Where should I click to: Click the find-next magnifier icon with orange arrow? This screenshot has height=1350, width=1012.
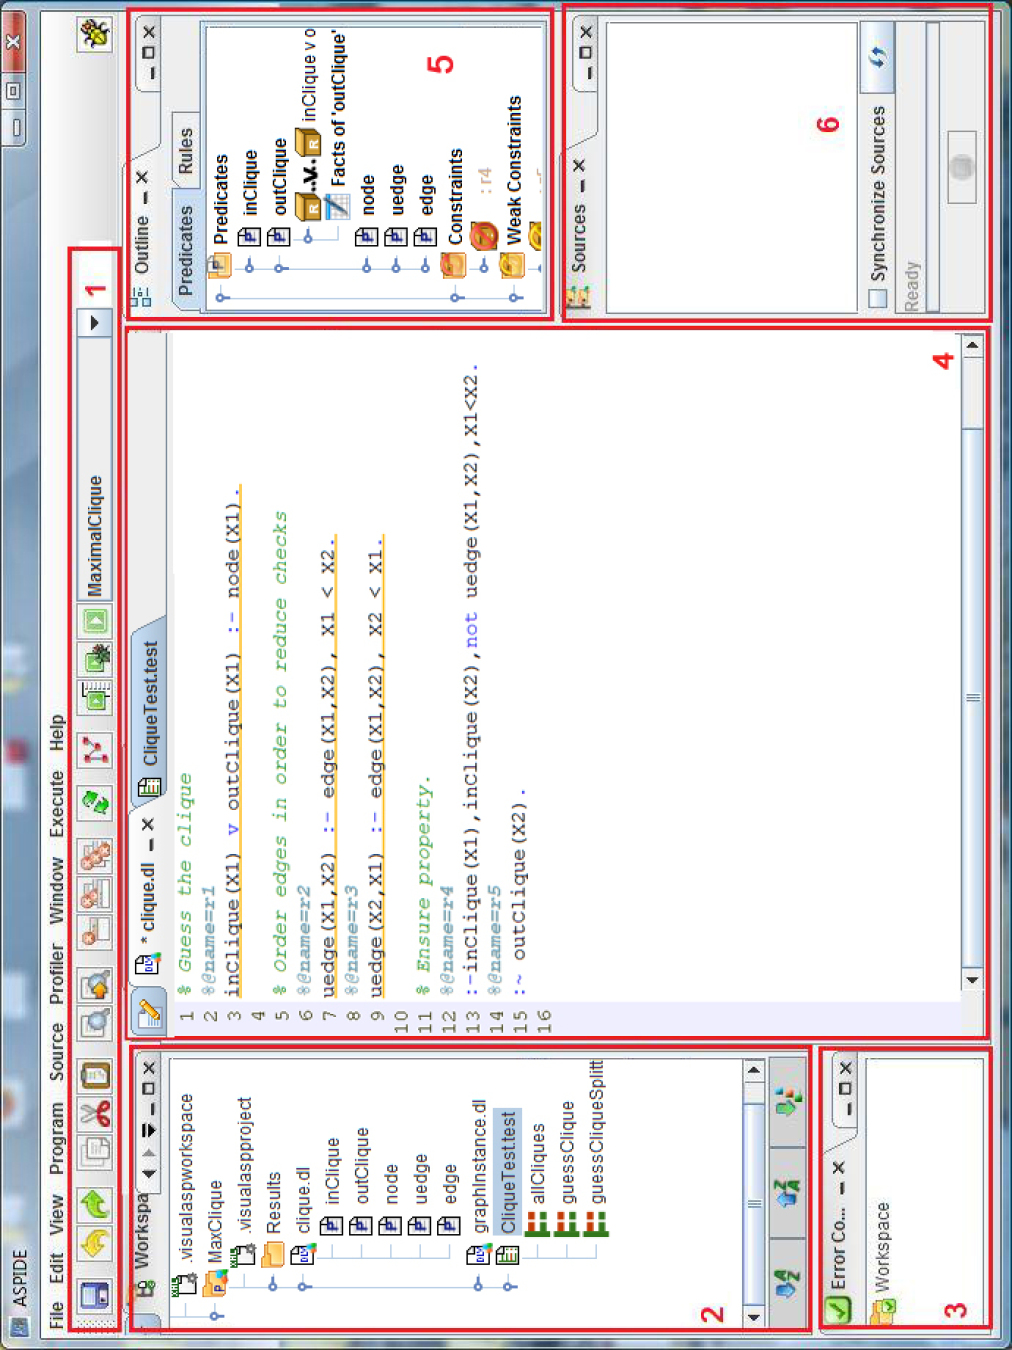(x=95, y=985)
